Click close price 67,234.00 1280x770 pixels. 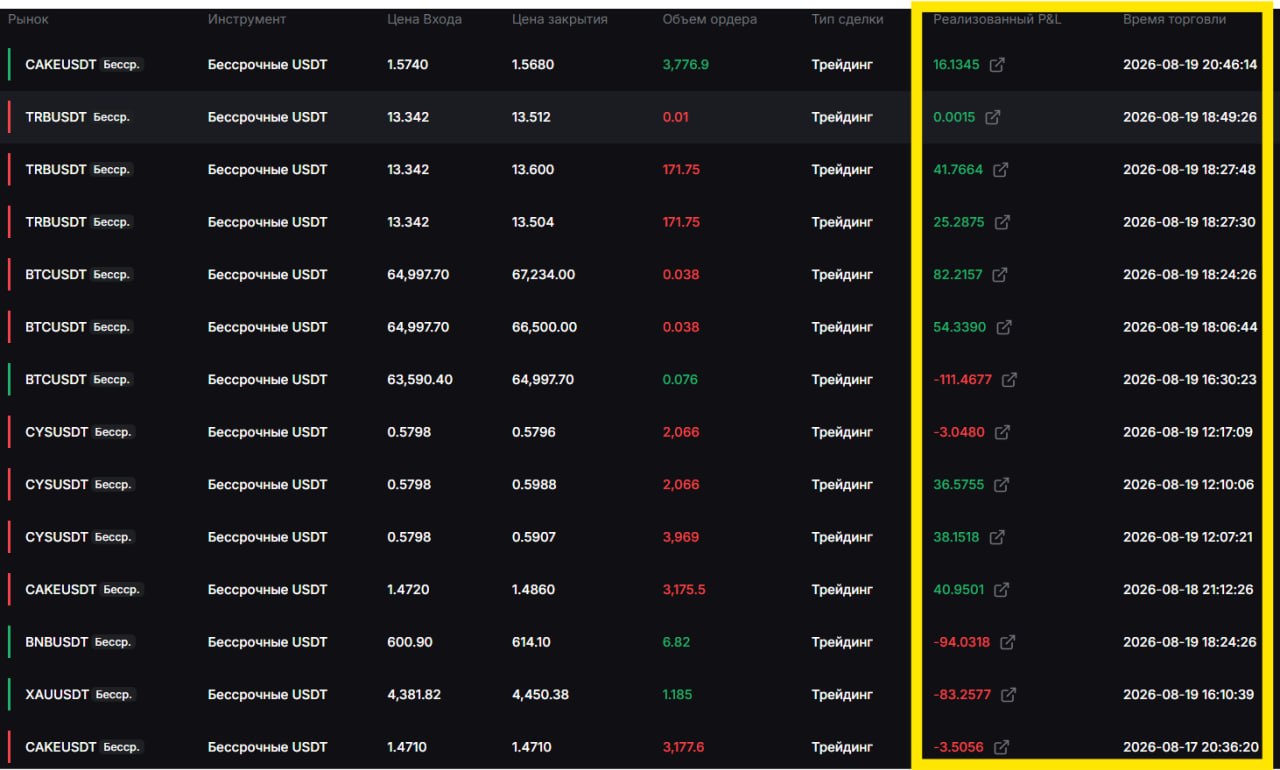pos(544,275)
